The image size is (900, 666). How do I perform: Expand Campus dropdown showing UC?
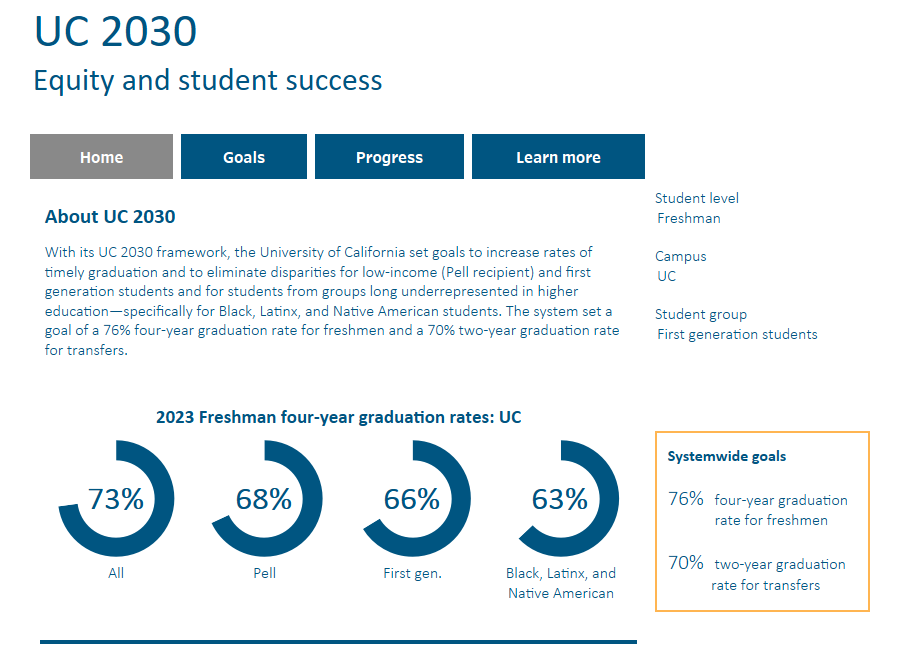(x=667, y=276)
